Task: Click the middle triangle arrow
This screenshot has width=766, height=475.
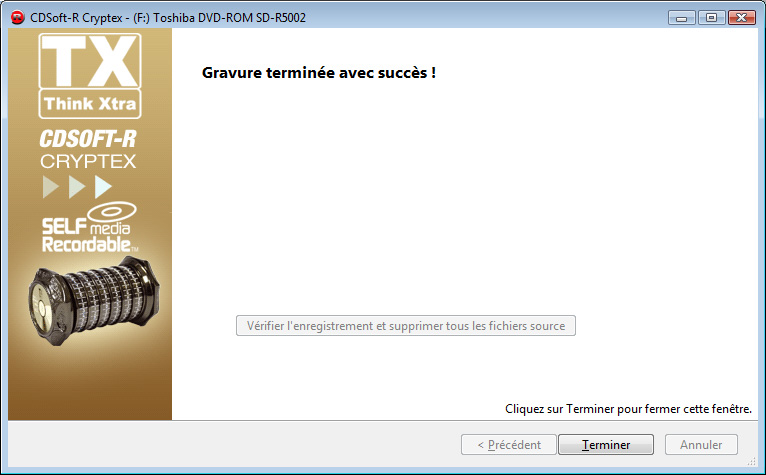Action: pos(77,187)
